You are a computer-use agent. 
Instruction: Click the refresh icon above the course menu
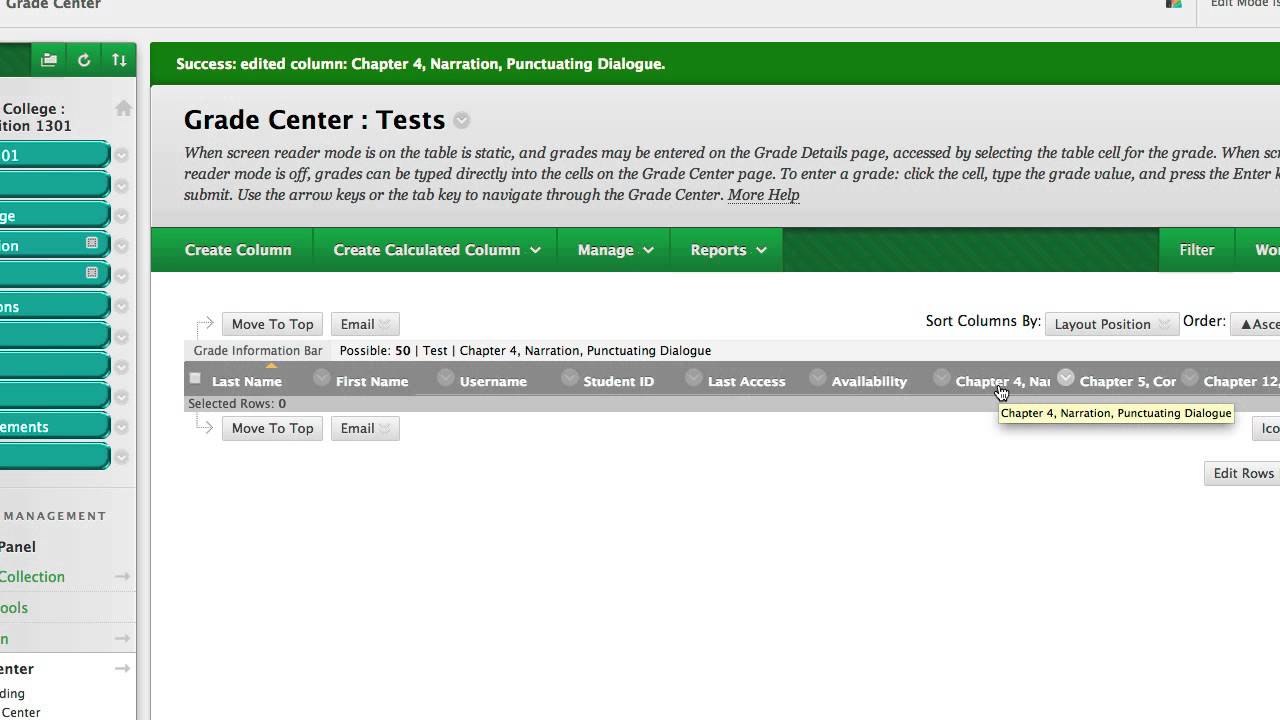tap(84, 60)
